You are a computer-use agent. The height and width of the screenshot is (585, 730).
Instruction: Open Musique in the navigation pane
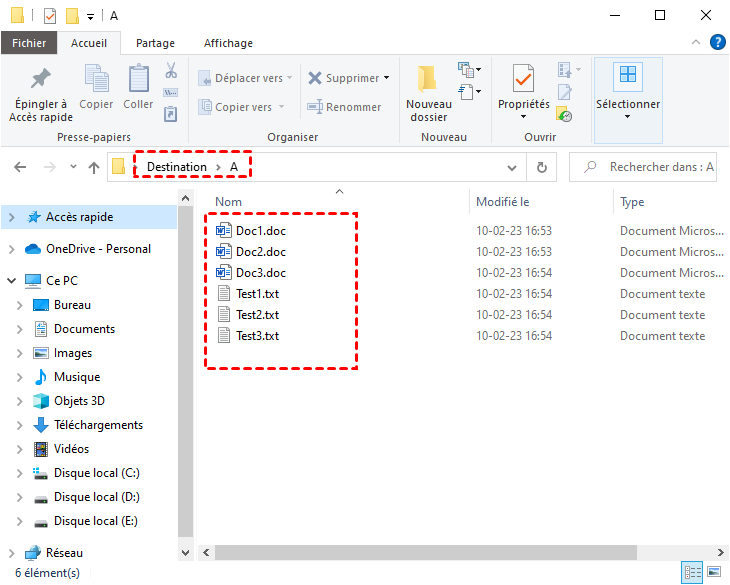click(77, 377)
